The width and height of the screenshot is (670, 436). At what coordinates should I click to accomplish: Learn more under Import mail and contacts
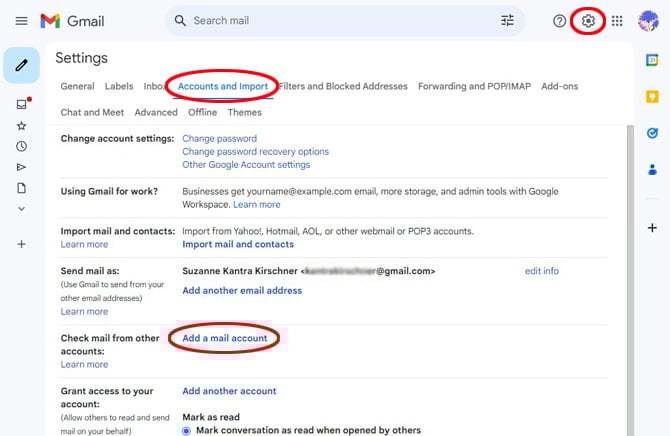point(84,244)
